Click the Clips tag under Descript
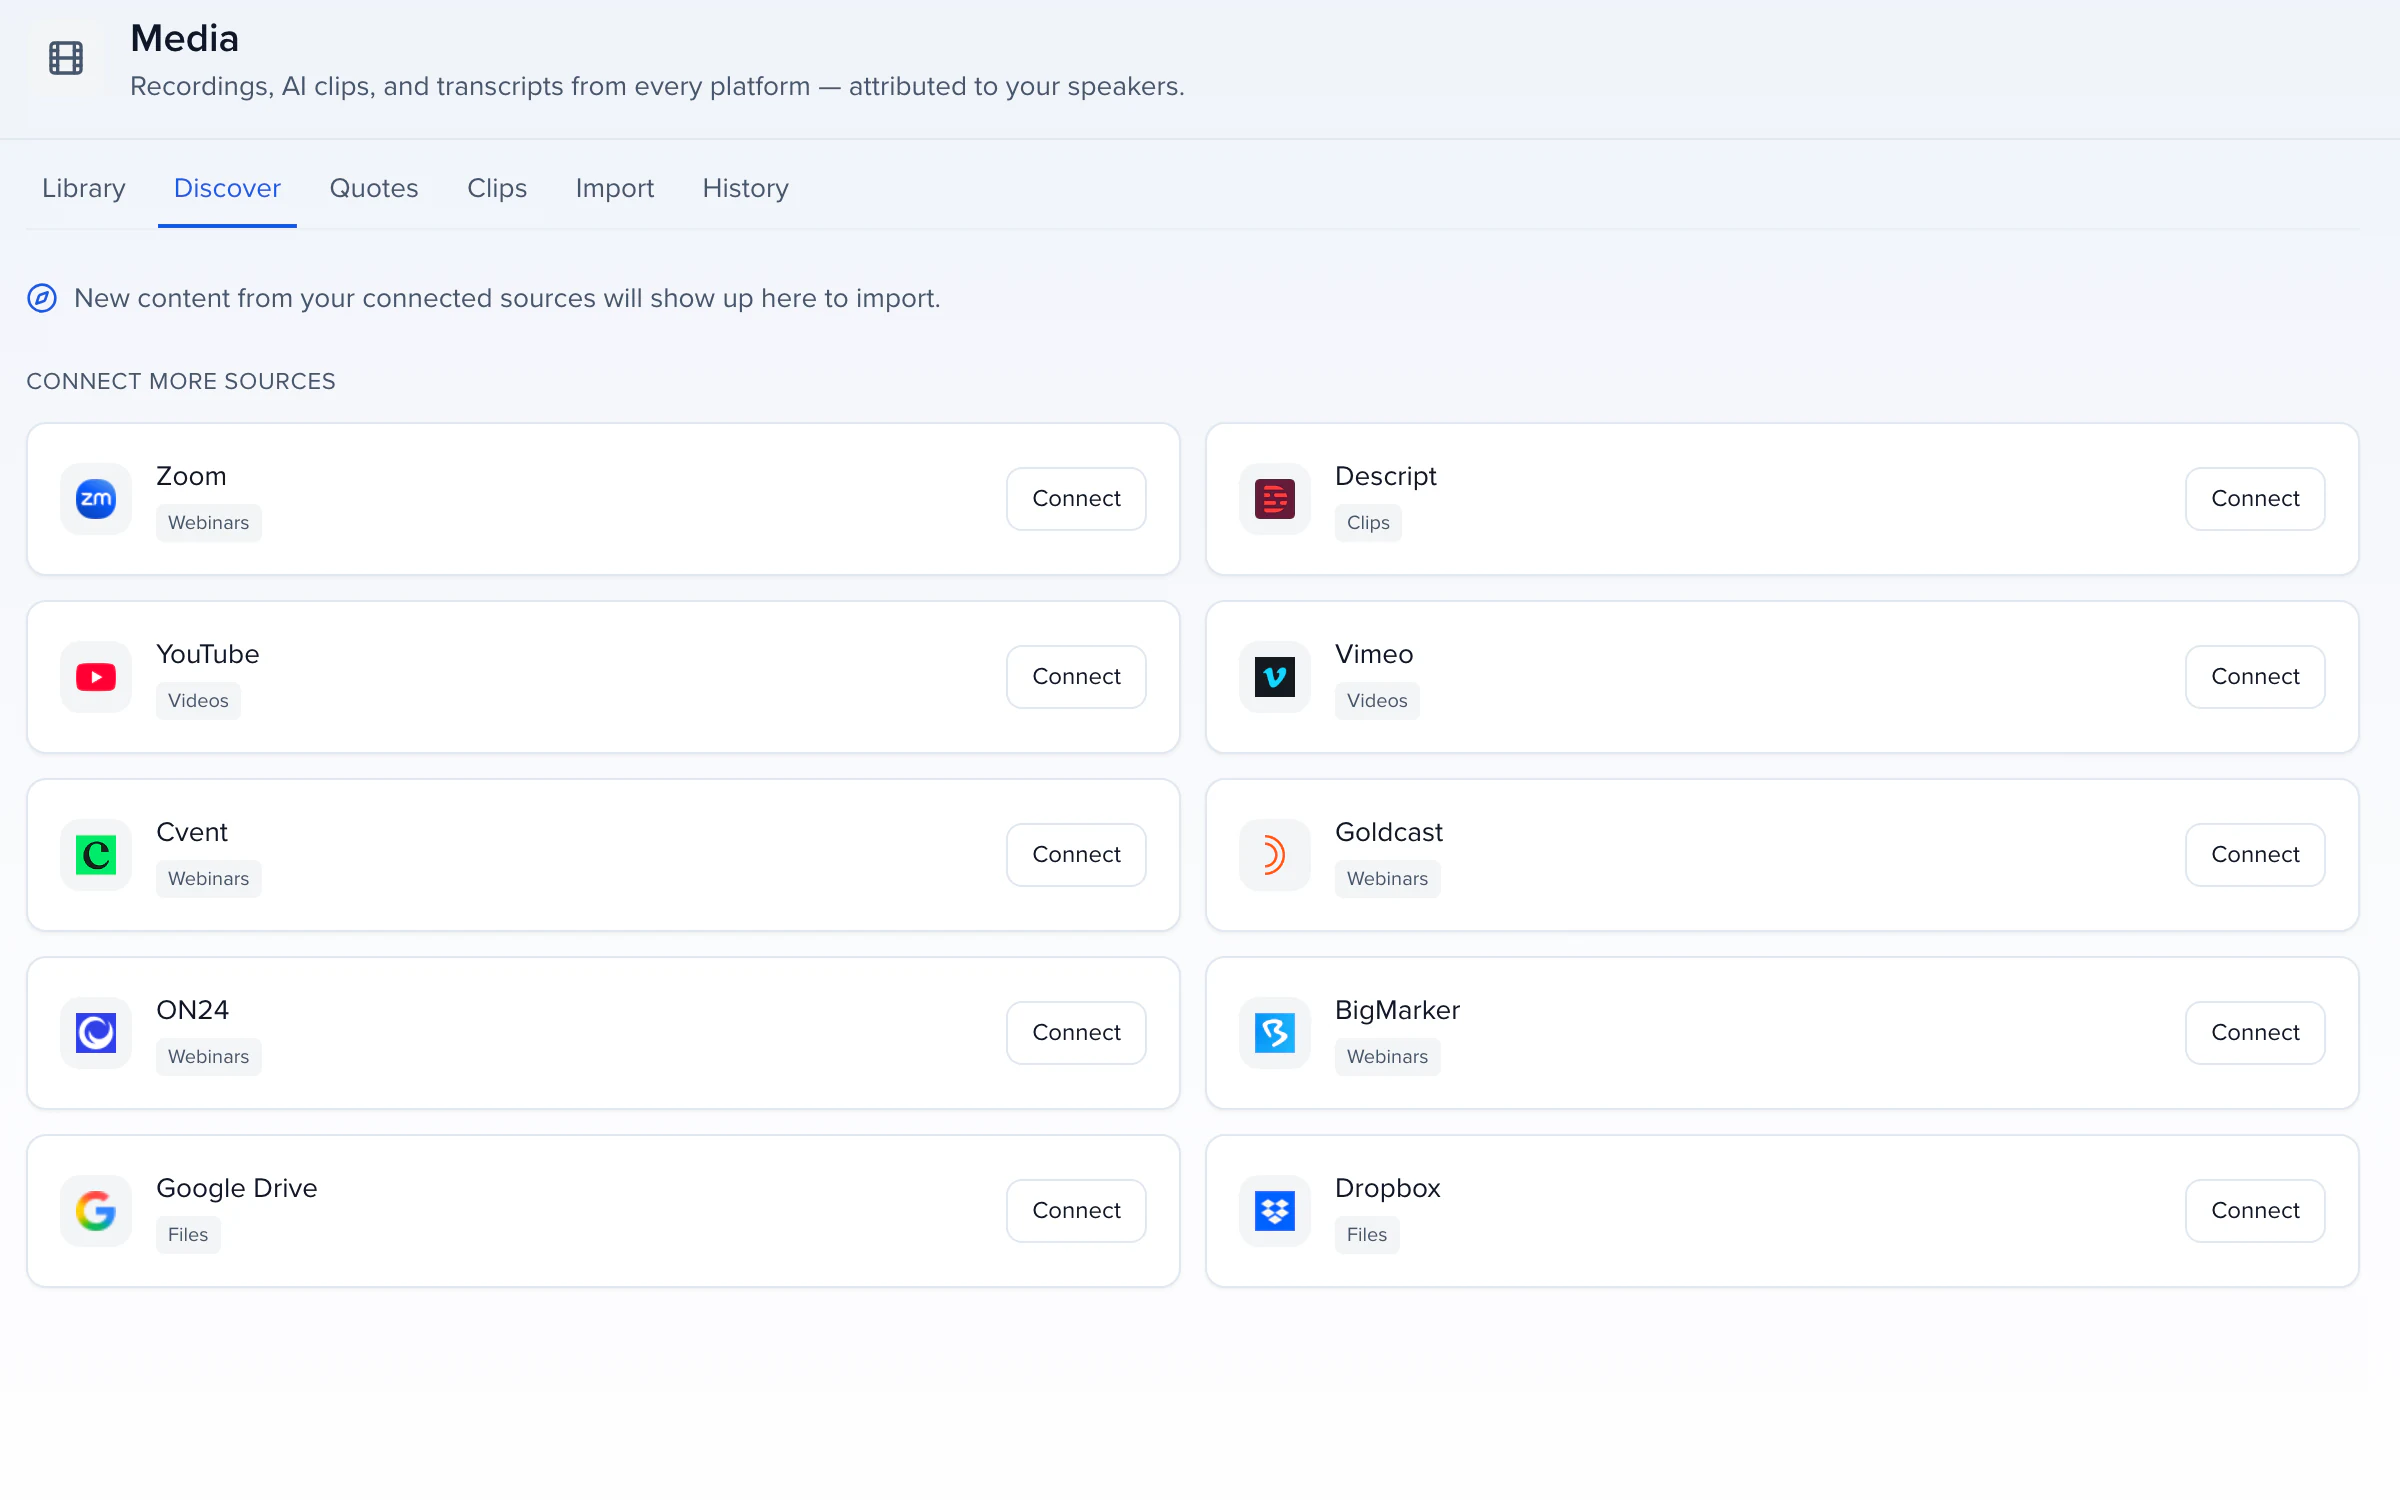Screen dimensions: 2400x1500 click(x=1368, y=523)
